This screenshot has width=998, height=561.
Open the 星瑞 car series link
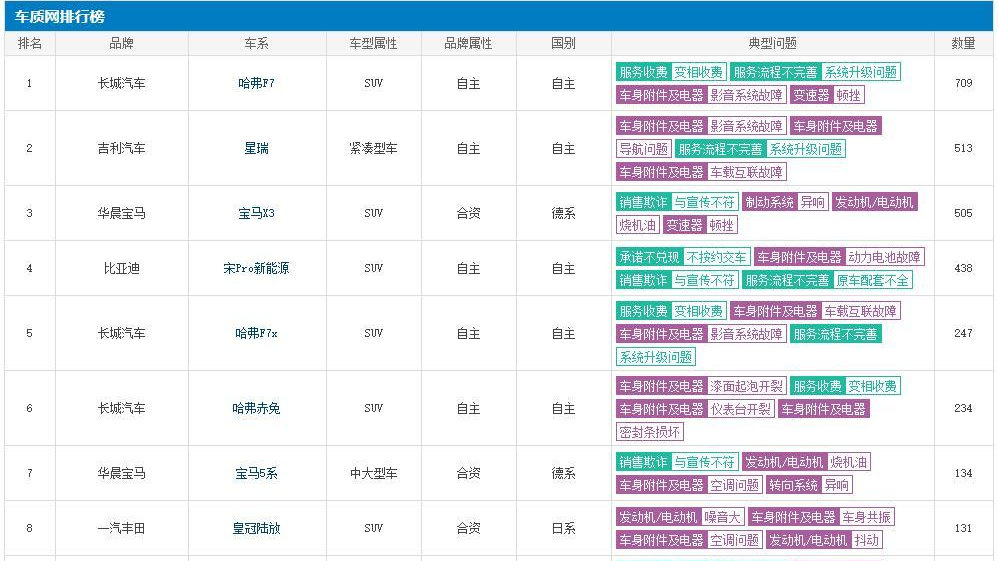256,148
